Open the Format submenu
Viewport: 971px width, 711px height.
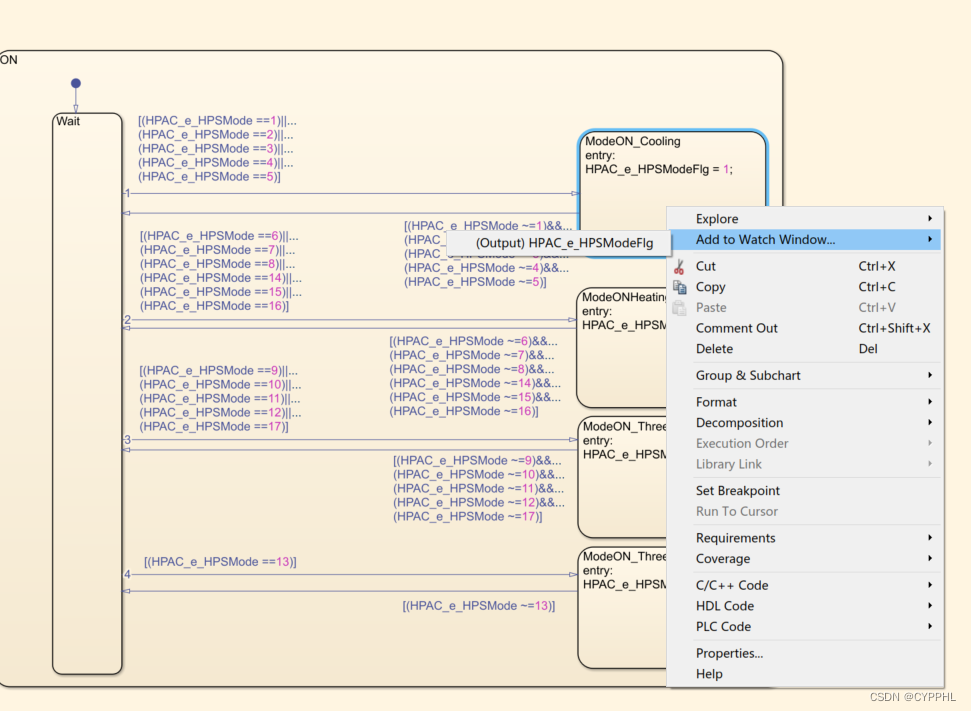pyautogui.click(x=804, y=402)
